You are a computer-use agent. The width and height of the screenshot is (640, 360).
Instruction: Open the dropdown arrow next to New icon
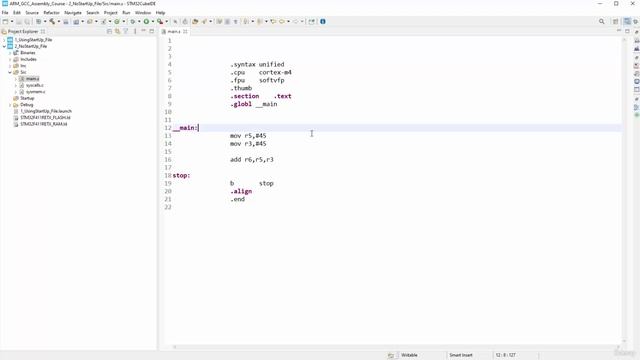pyautogui.click(x=12, y=22)
